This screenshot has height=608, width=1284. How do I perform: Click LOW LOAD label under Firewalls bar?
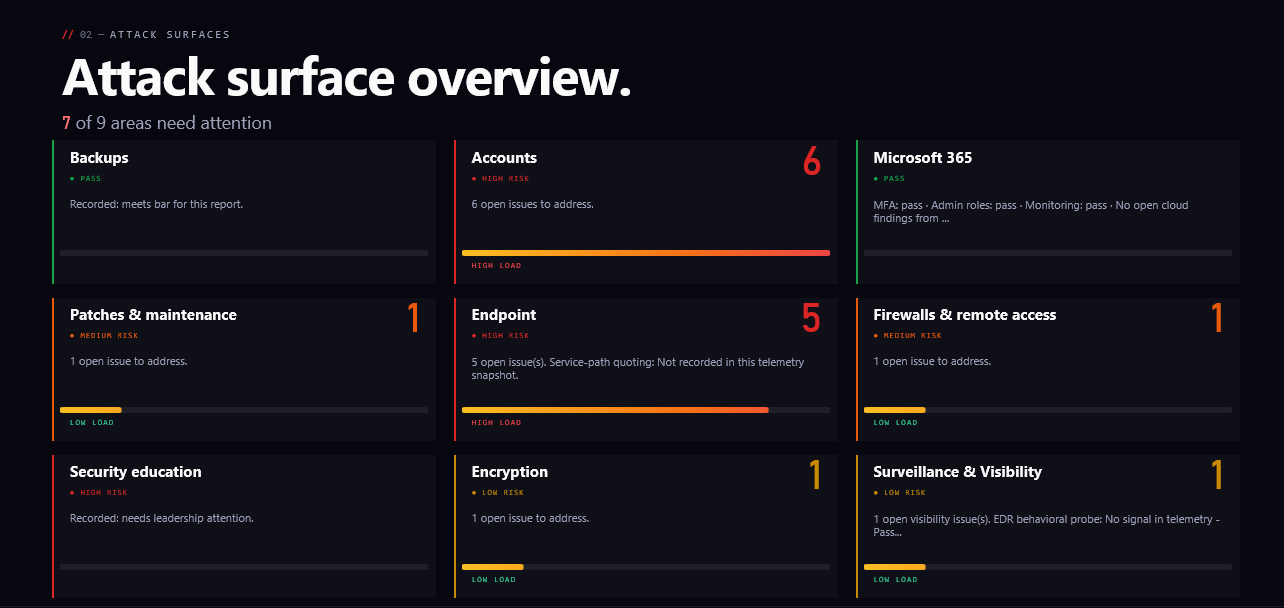tap(895, 423)
